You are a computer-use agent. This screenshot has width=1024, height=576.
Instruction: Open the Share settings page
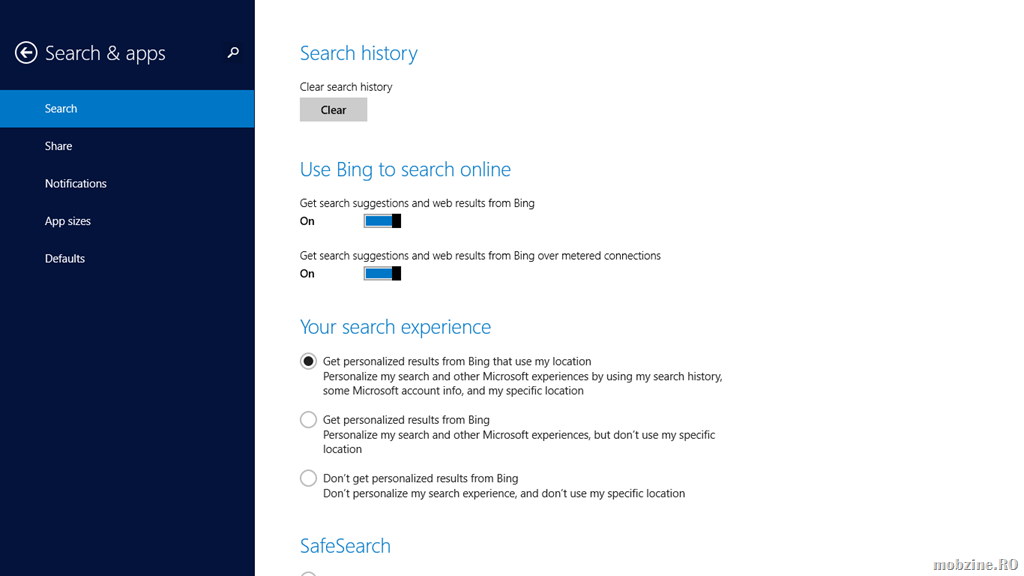(x=127, y=146)
